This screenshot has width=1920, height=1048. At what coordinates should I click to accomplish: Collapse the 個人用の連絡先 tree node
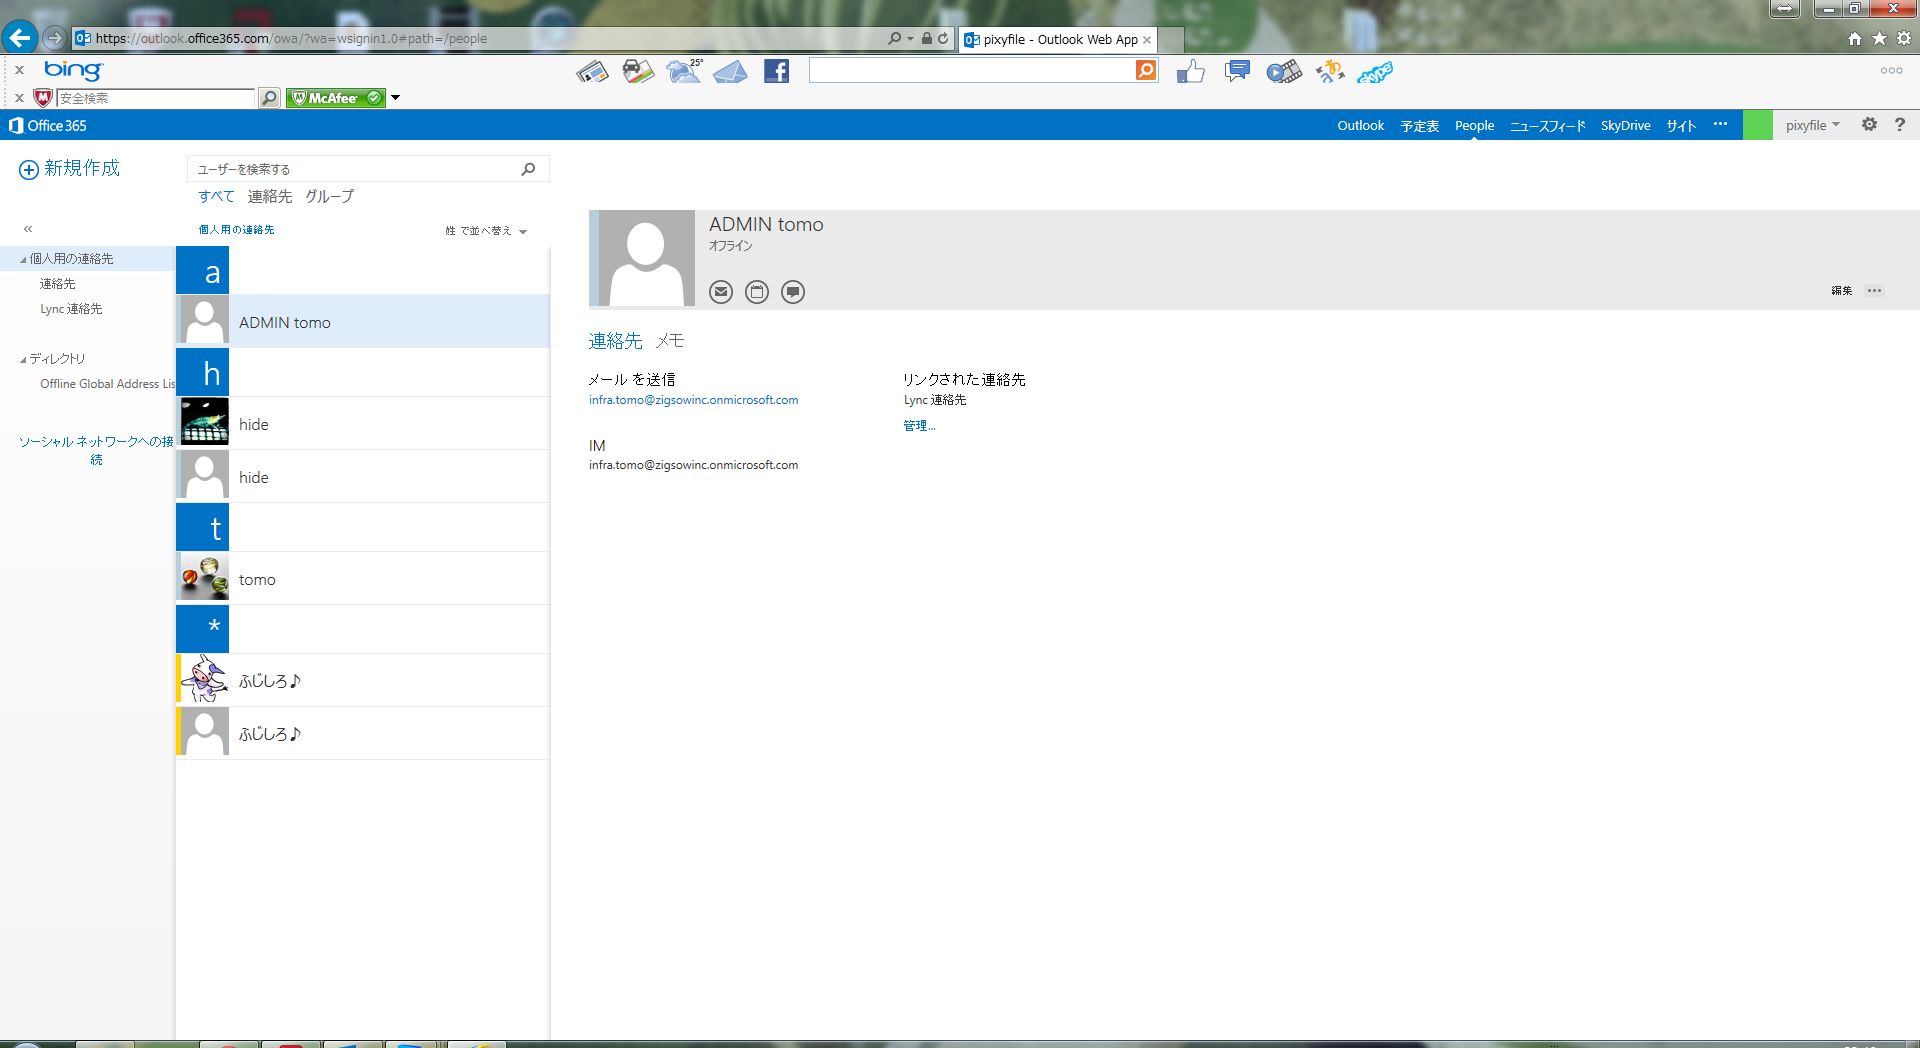[23, 260]
